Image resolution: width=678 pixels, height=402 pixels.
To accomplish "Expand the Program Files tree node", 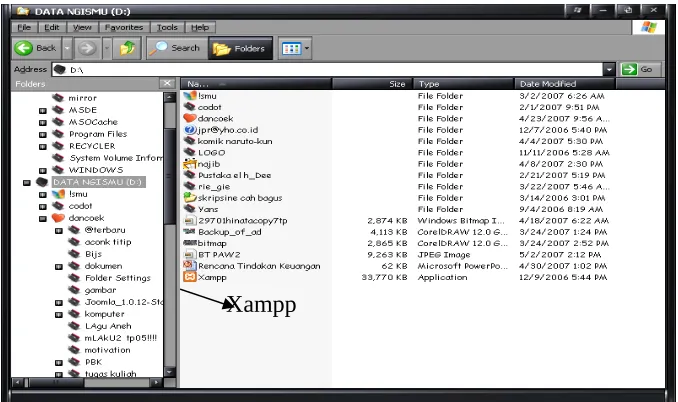I will point(43,134).
